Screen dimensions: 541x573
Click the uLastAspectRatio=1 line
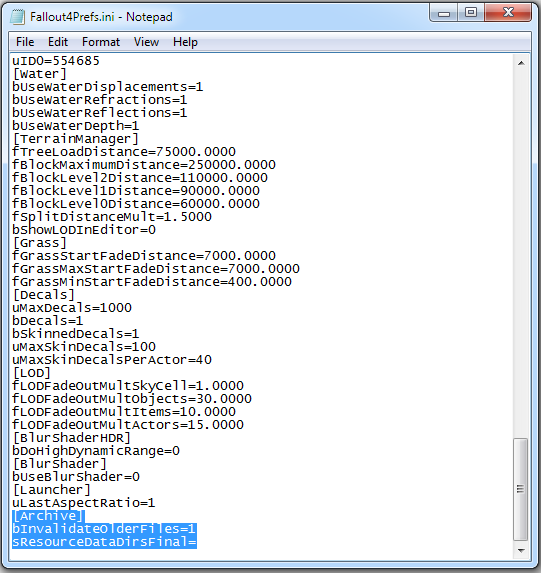click(84, 503)
